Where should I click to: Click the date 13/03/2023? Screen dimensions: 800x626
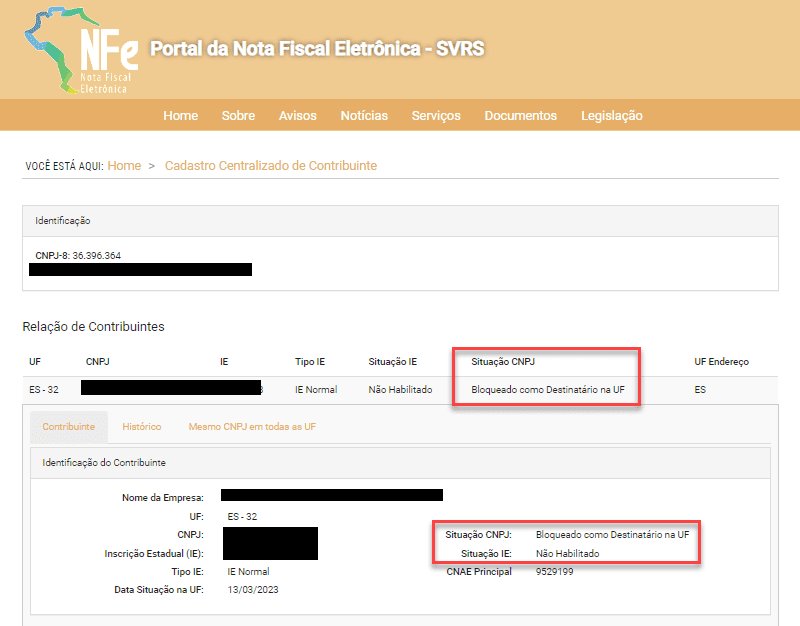(x=253, y=590)
